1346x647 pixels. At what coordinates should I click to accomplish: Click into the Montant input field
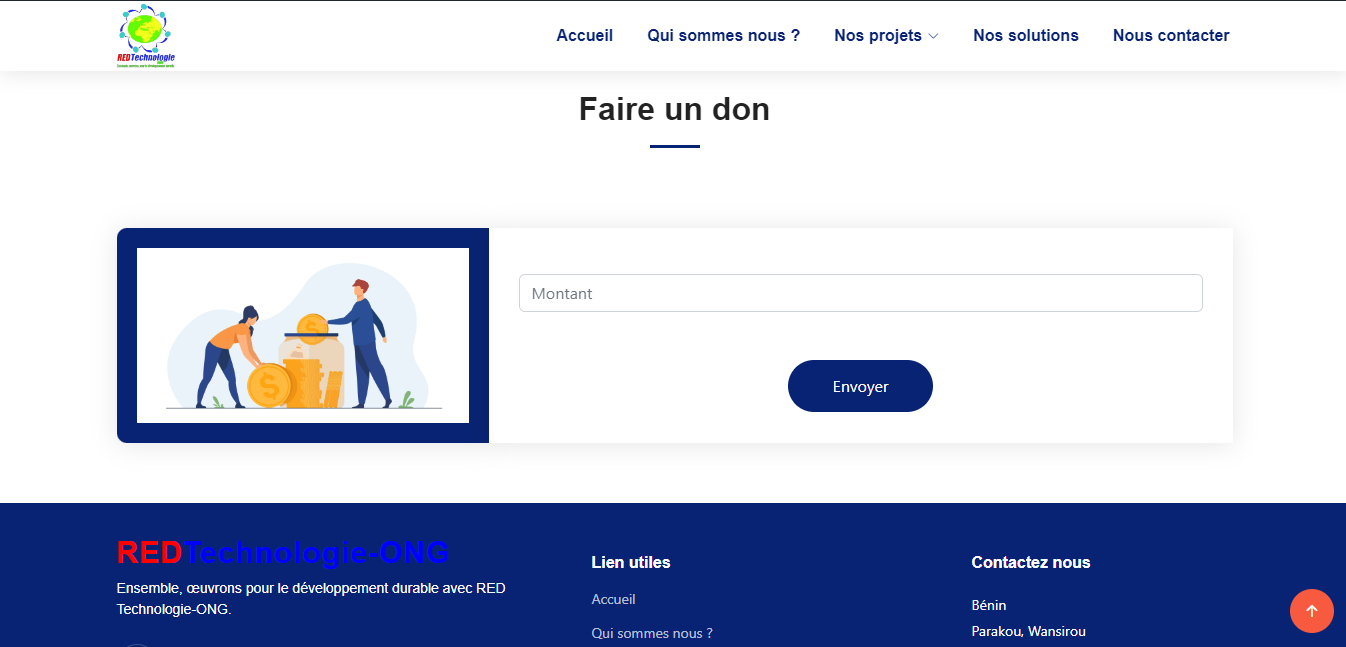tap(860, 293)
